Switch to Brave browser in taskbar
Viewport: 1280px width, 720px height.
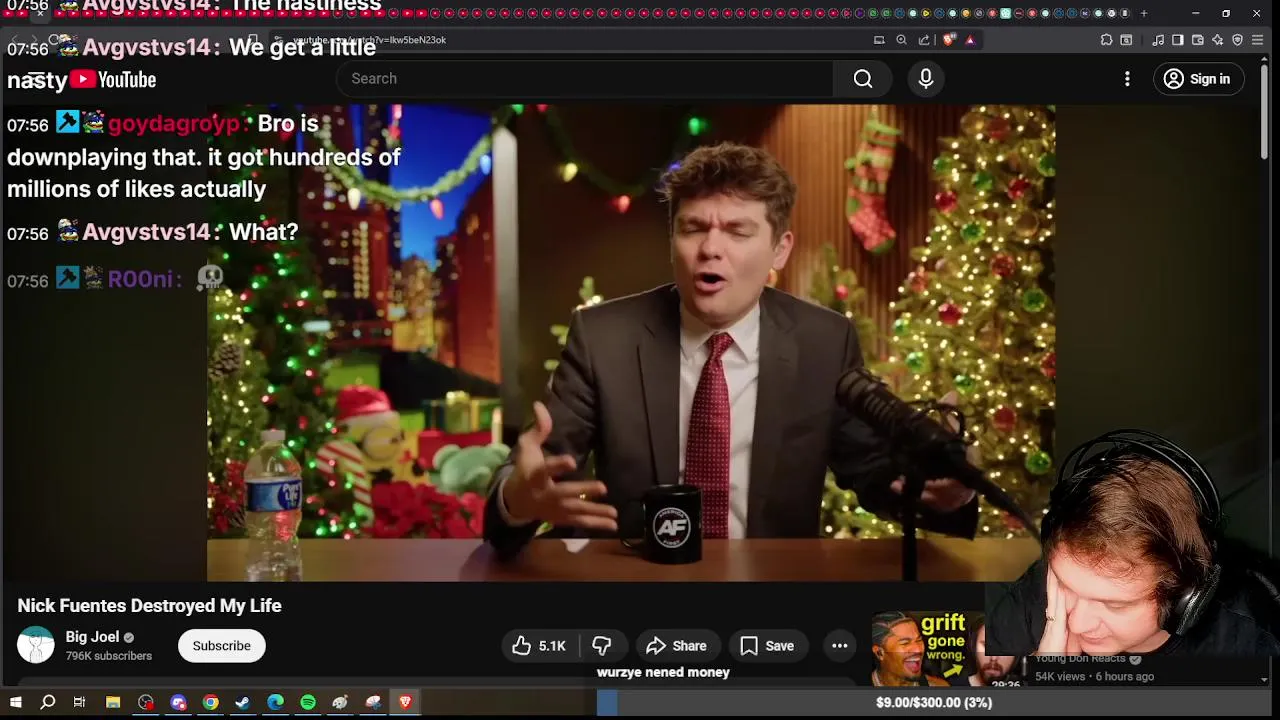click(405, 703)
